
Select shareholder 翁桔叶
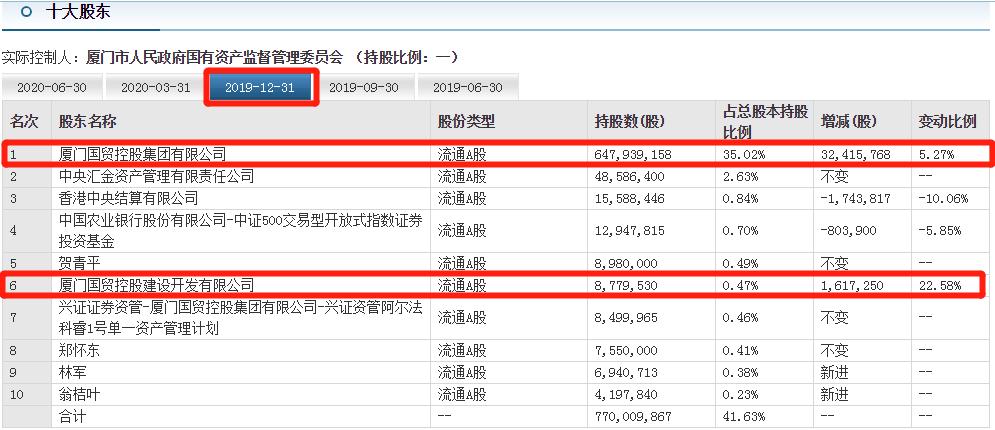(79, 394)
